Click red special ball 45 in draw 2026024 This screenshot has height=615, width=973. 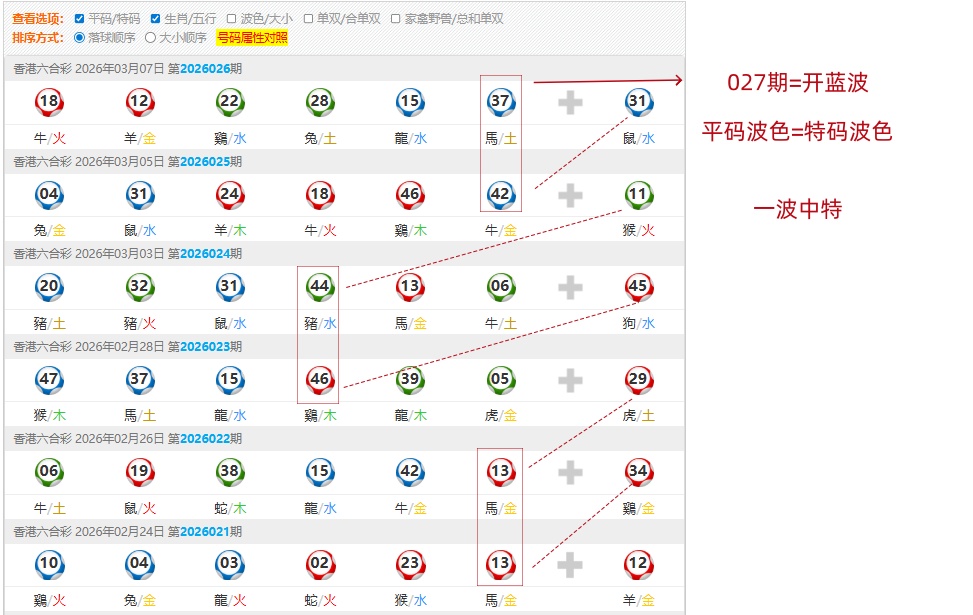coord(638,287)
